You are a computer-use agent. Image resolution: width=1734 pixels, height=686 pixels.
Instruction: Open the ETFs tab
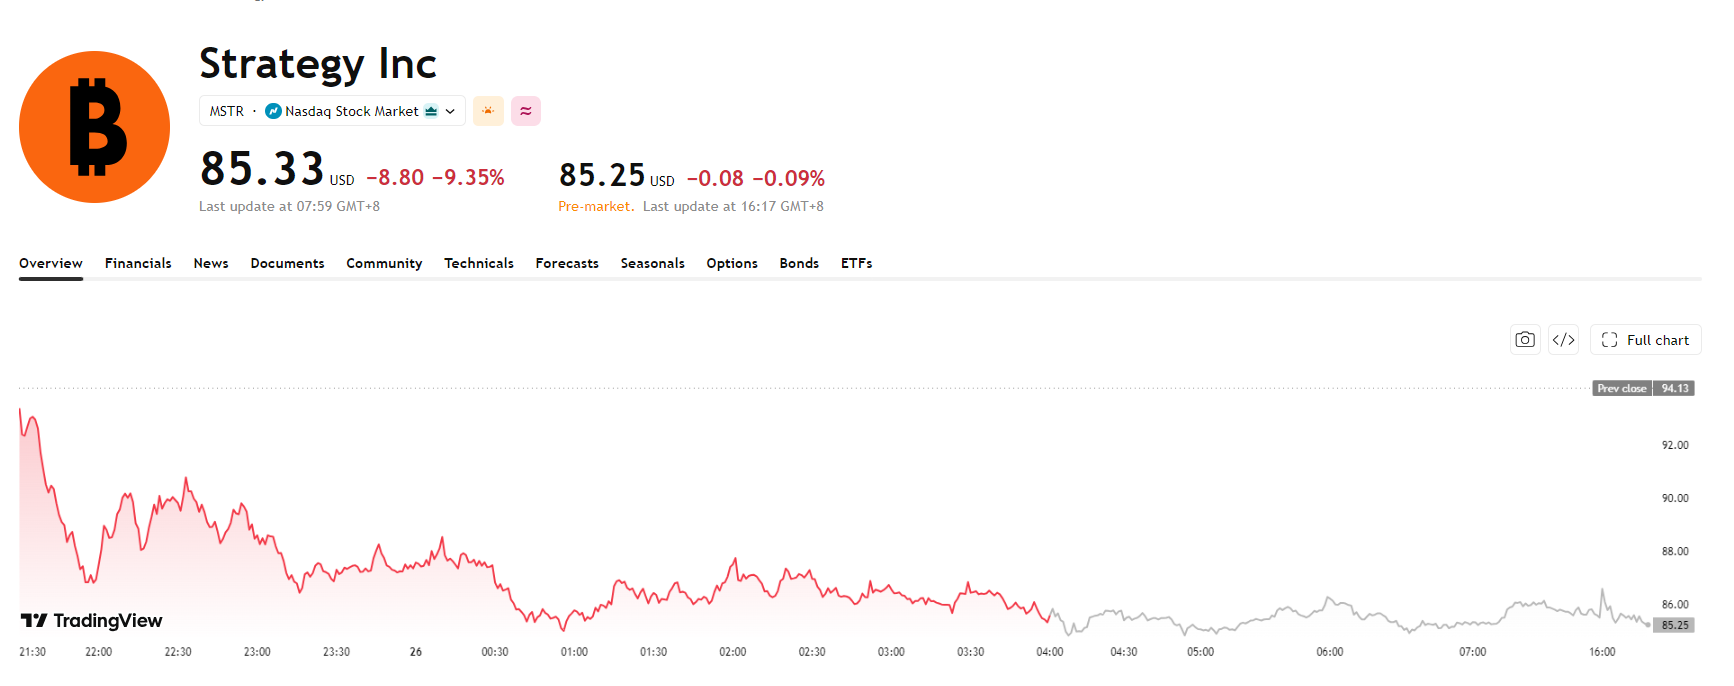coord(856,263)
